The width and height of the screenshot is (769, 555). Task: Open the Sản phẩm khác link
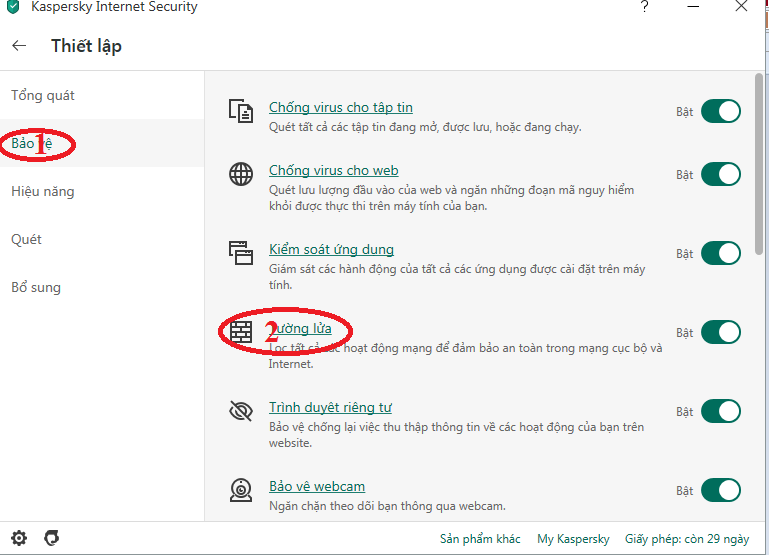tap(480, 539)
